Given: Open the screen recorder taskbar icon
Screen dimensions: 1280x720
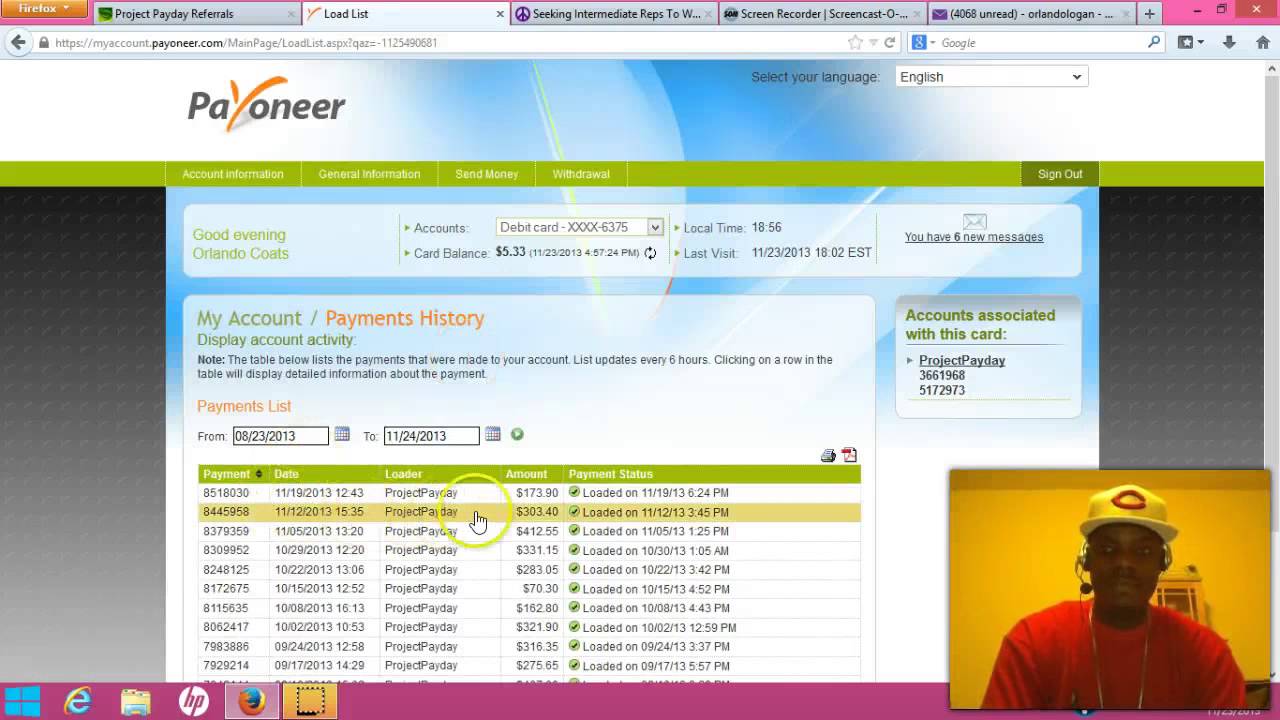Looking at the screenshot, I should [310, 702].
